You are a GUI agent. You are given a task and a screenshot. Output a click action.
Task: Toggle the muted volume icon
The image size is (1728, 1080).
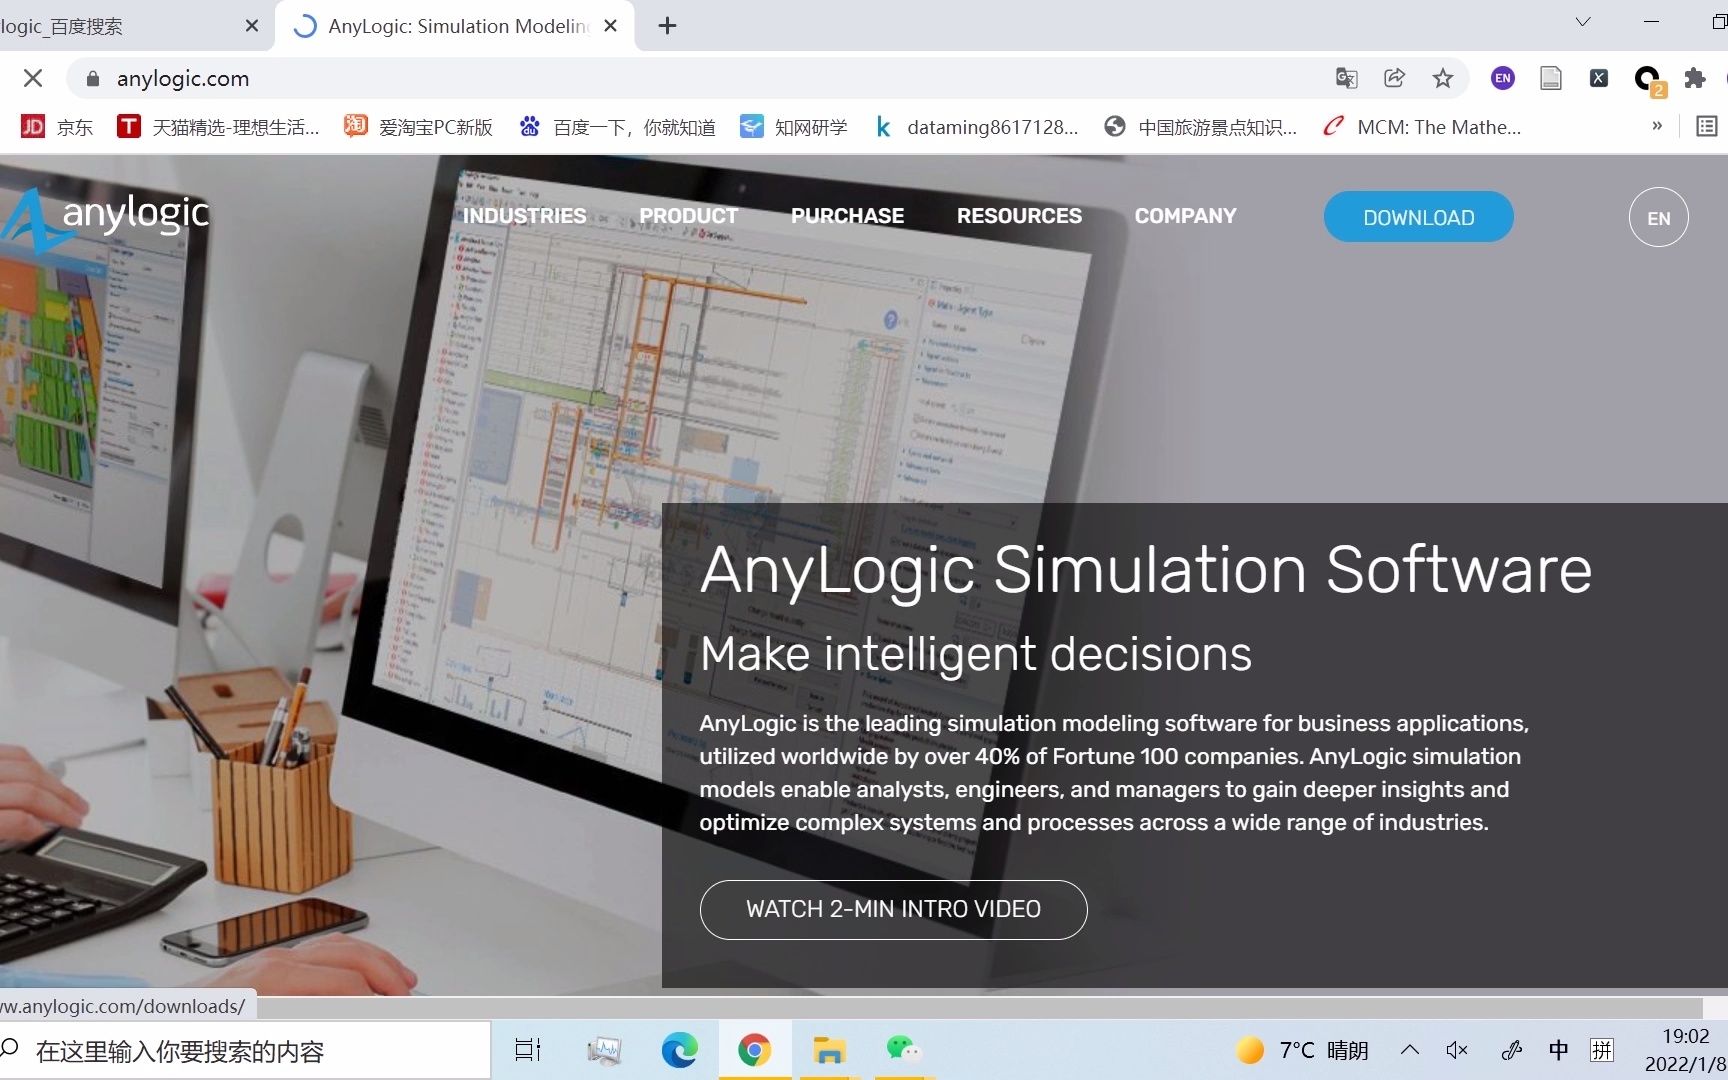[1457, 1050]
